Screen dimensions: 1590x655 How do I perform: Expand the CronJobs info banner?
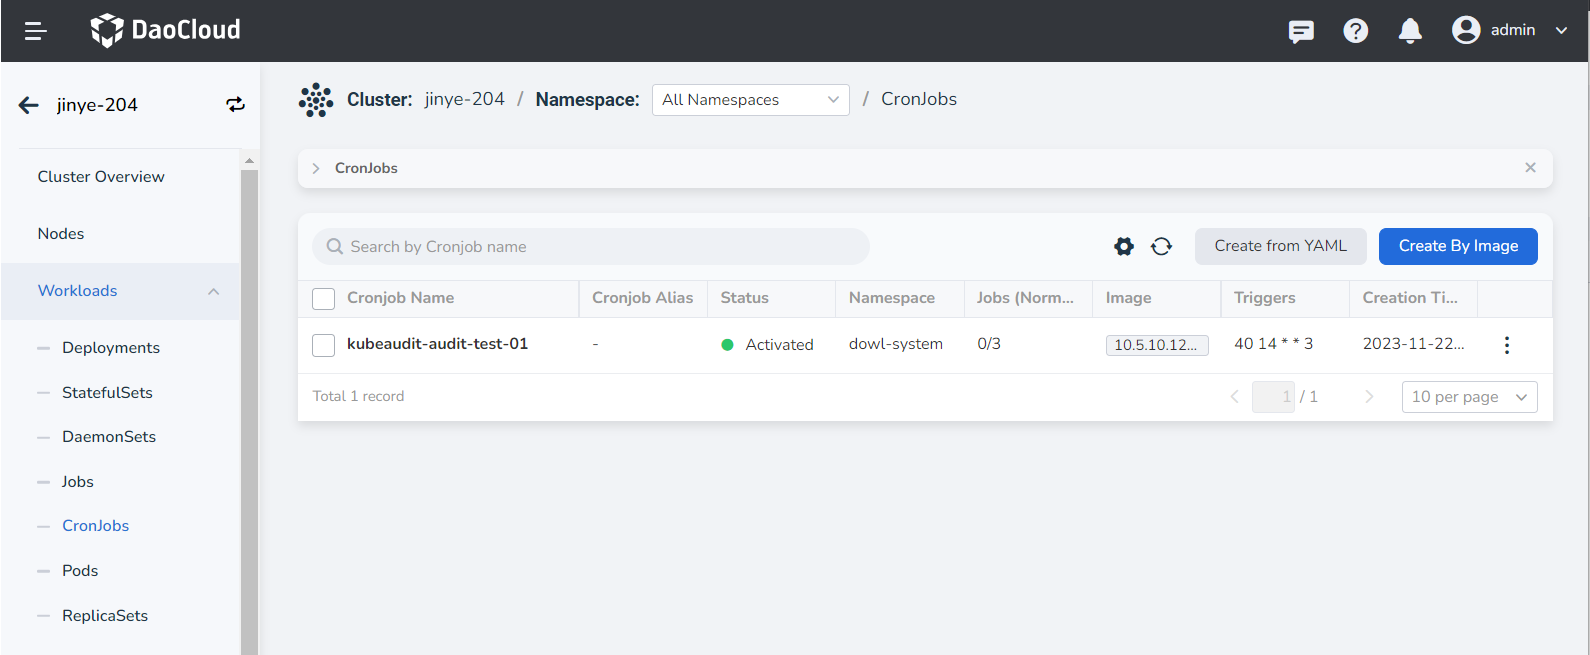316,168
